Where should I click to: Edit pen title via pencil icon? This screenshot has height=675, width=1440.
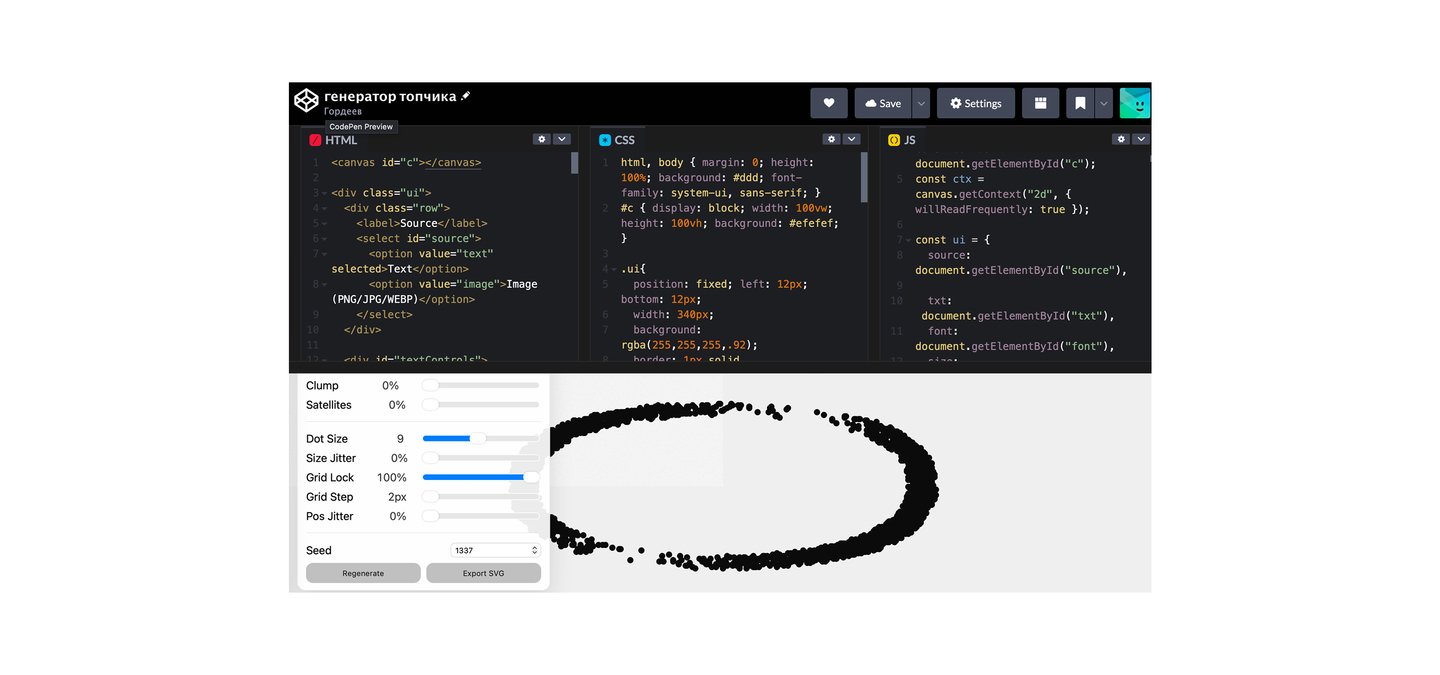click(465, 96)
